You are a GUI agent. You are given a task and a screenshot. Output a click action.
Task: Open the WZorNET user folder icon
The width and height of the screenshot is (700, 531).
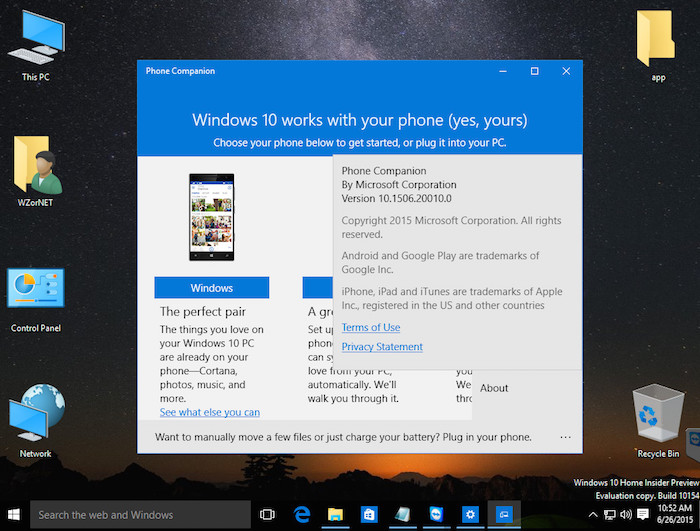click(x=36, y=171)
